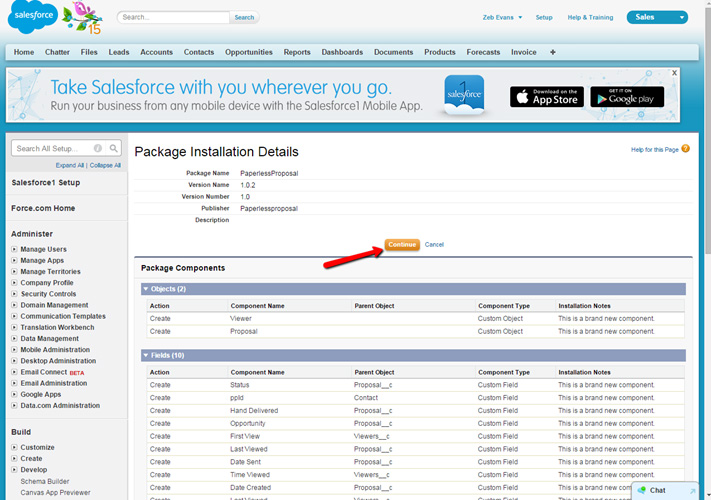Open the Reports tab
This screenshot has width=711, height=500.
click(x=297, y=52)
